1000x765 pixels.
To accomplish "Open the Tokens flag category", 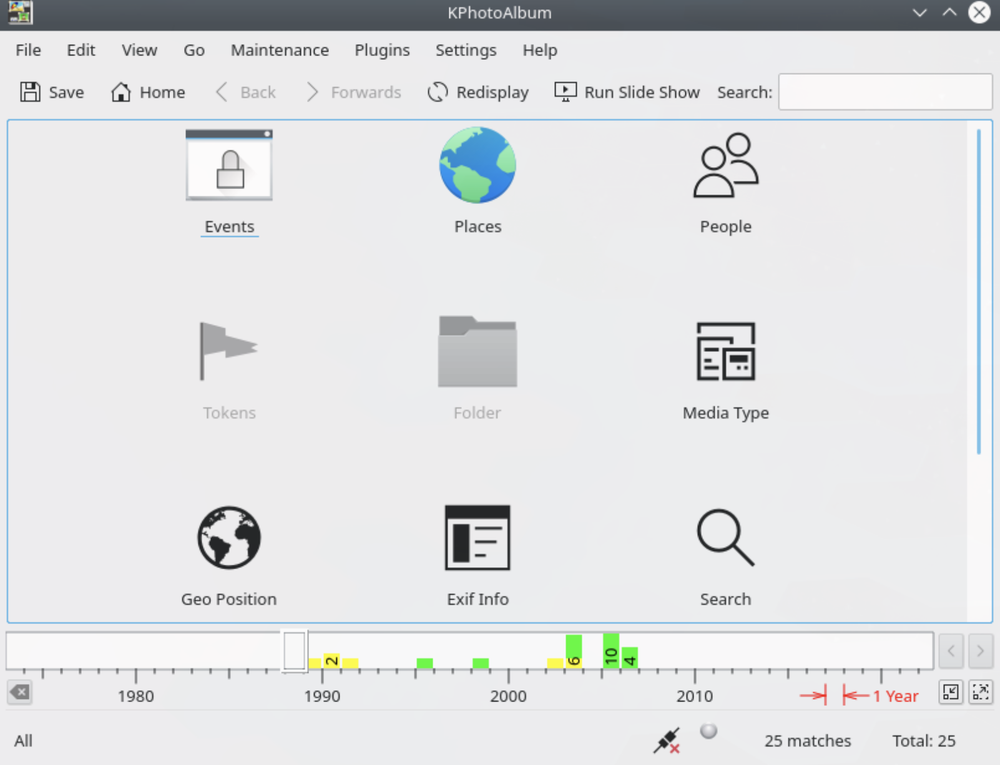I will (x=229, y=370).
